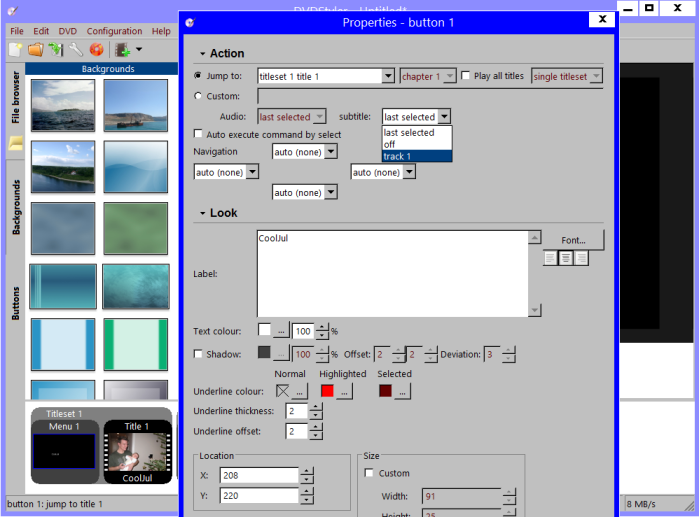Select the Jump to radio button

click(x=198, y=76)
